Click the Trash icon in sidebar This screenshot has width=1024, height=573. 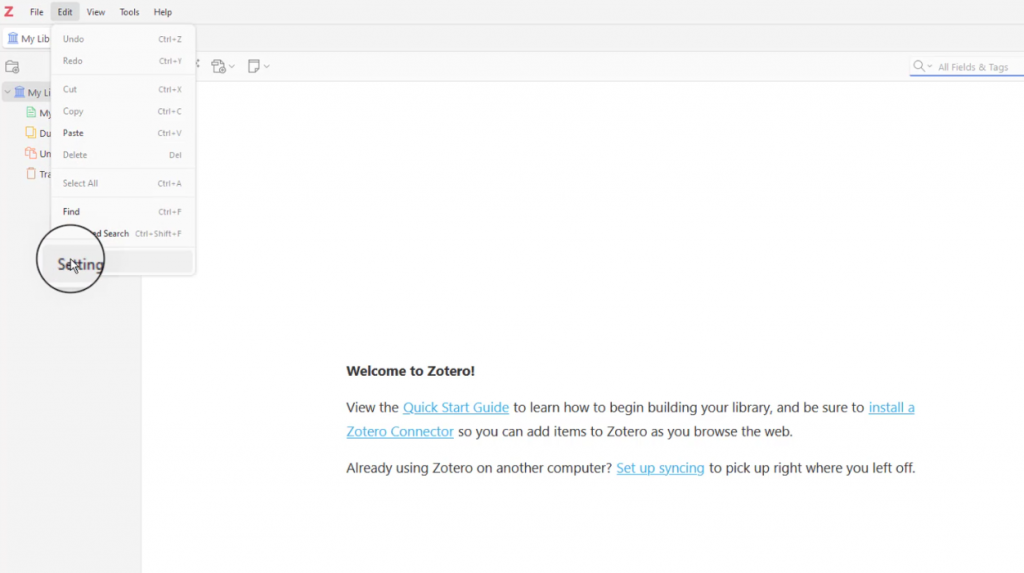[31, 174]
